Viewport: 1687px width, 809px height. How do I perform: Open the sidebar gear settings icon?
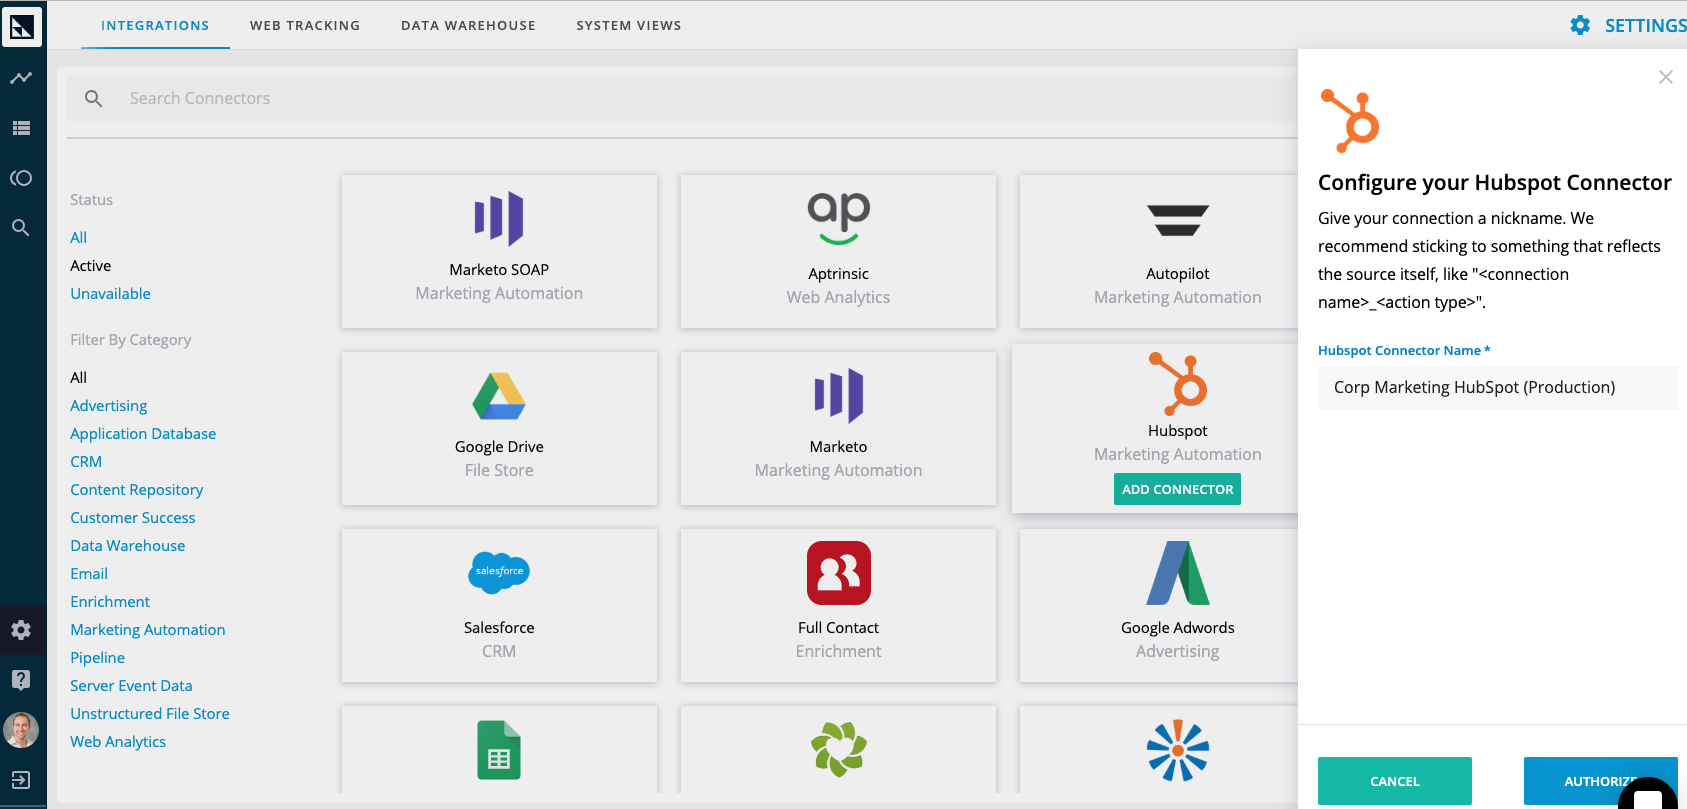(21, 630)
